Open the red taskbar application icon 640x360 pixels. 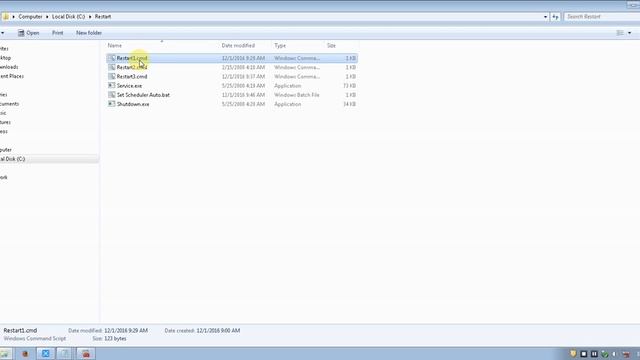coord(86,353)
